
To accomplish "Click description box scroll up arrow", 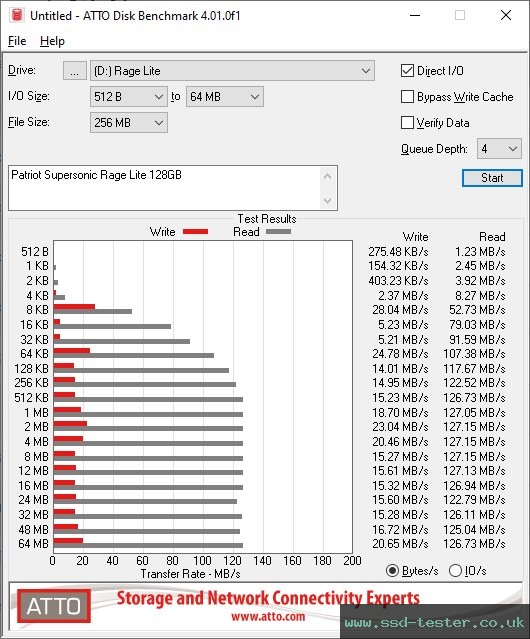I will [x=328, y=176].
